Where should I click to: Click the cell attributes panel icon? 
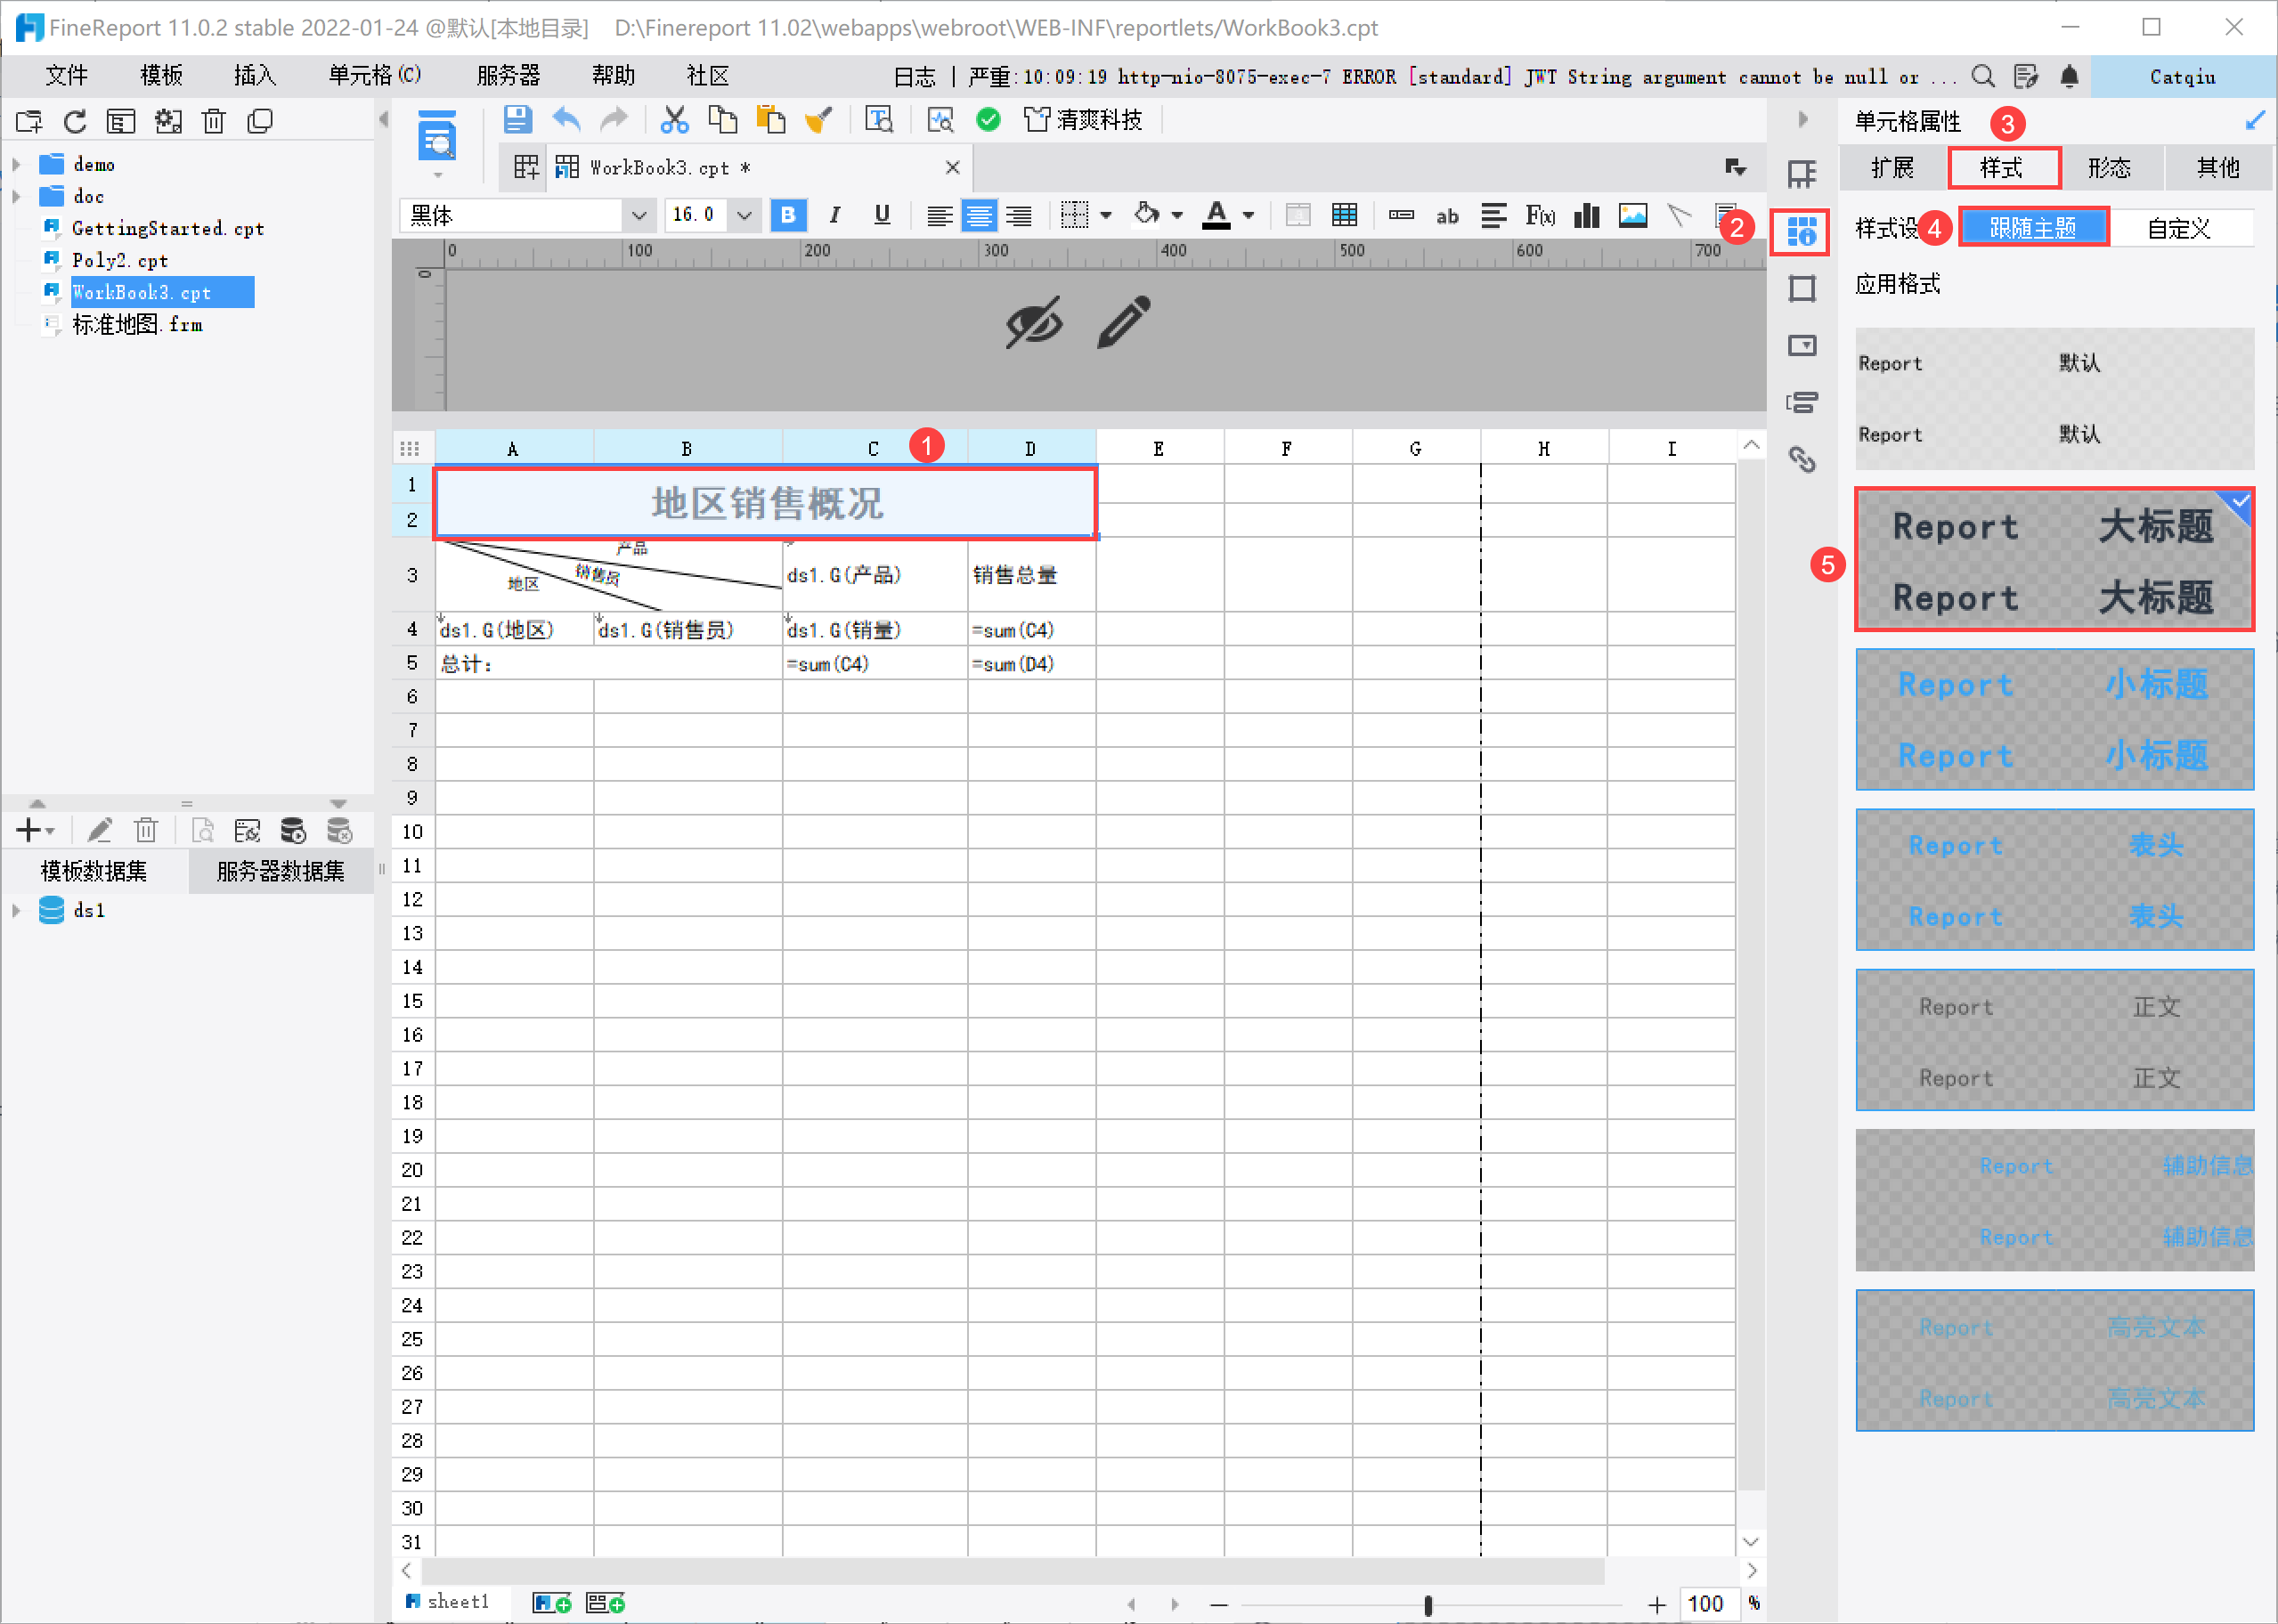[x=1802, y=232]
